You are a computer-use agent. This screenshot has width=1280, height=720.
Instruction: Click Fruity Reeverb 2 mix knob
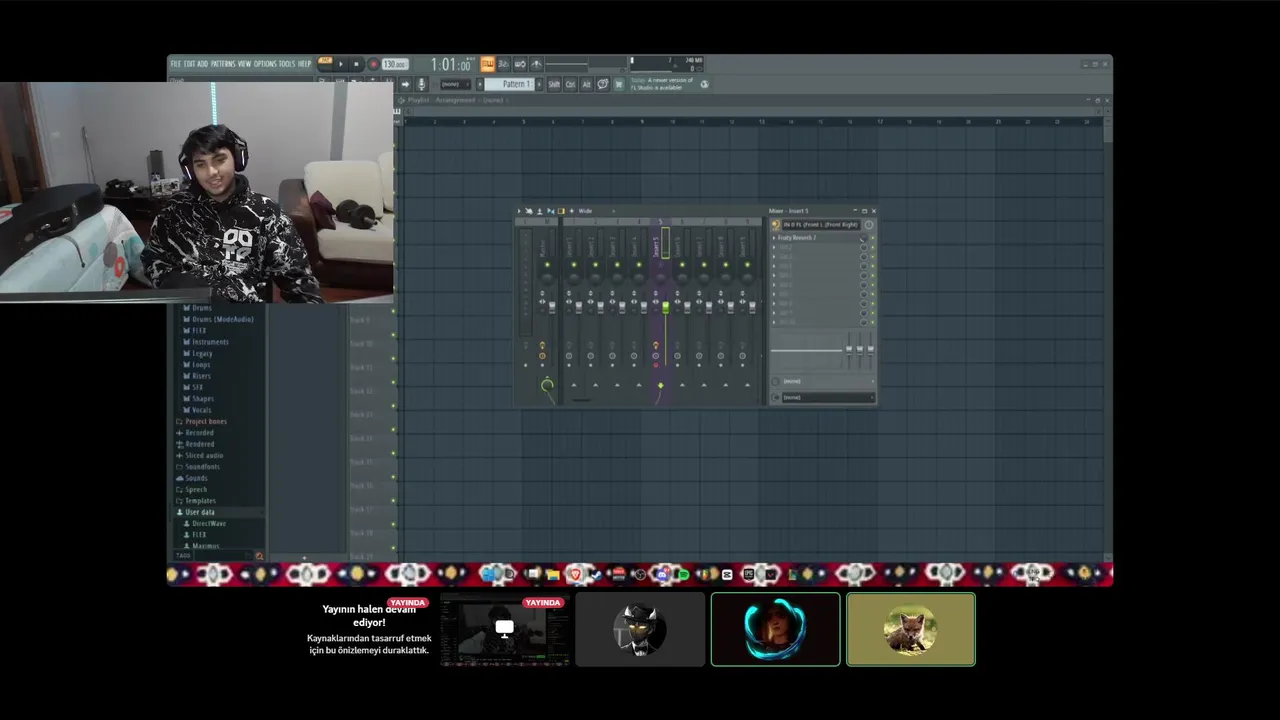(x=864, y=238)
